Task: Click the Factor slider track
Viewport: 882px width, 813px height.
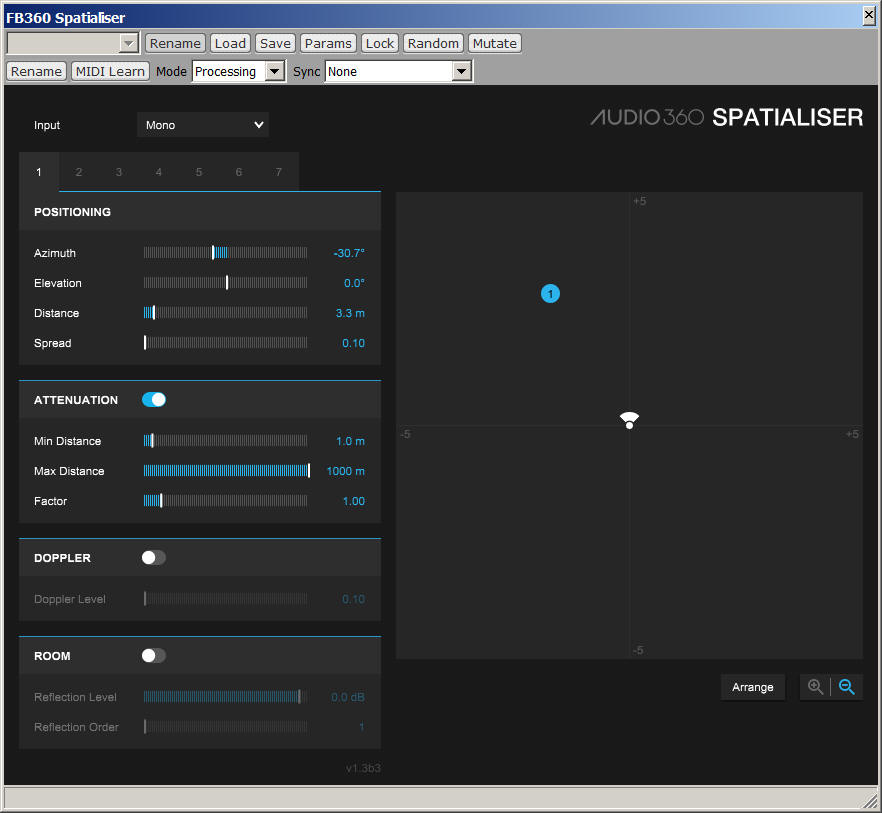Action: 226,501
